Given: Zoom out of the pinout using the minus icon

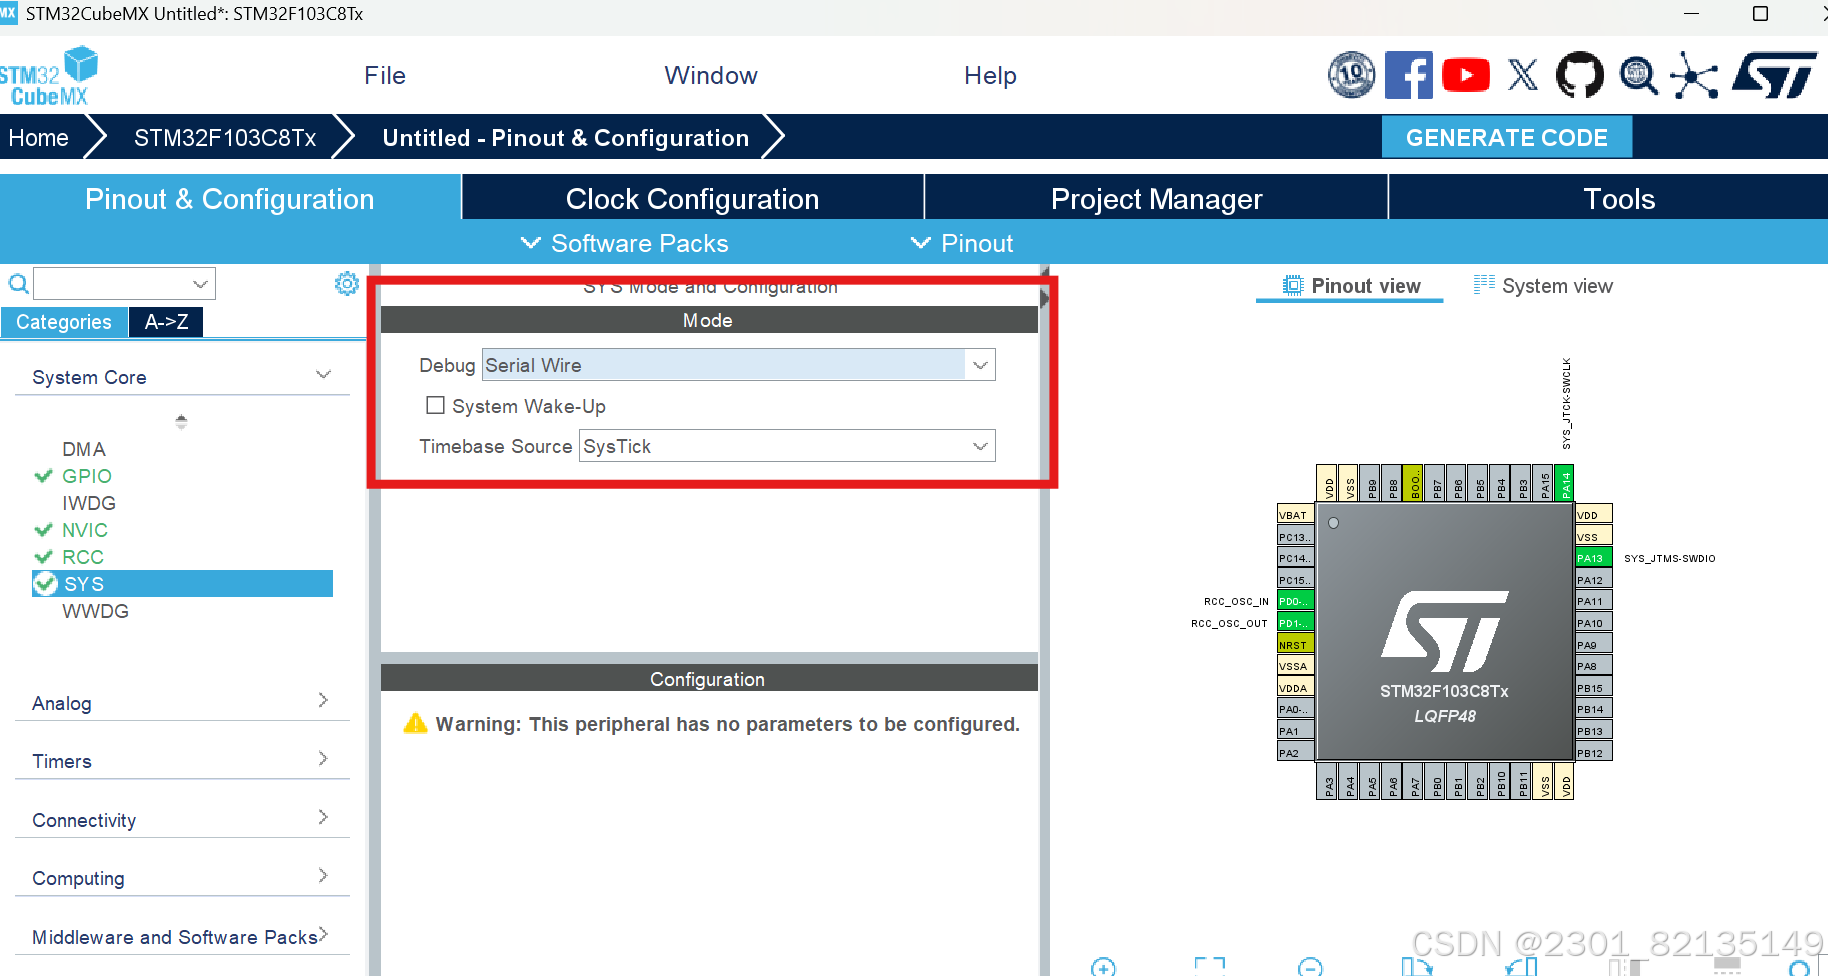Looking at the screenshot, I should (x=1310, y=966).
